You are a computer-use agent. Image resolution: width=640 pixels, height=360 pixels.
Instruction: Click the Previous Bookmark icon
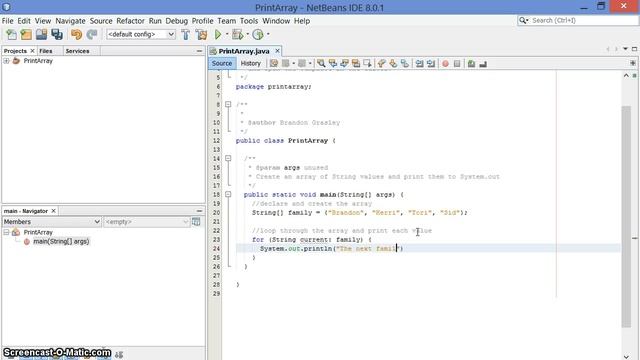pos(382,63)
